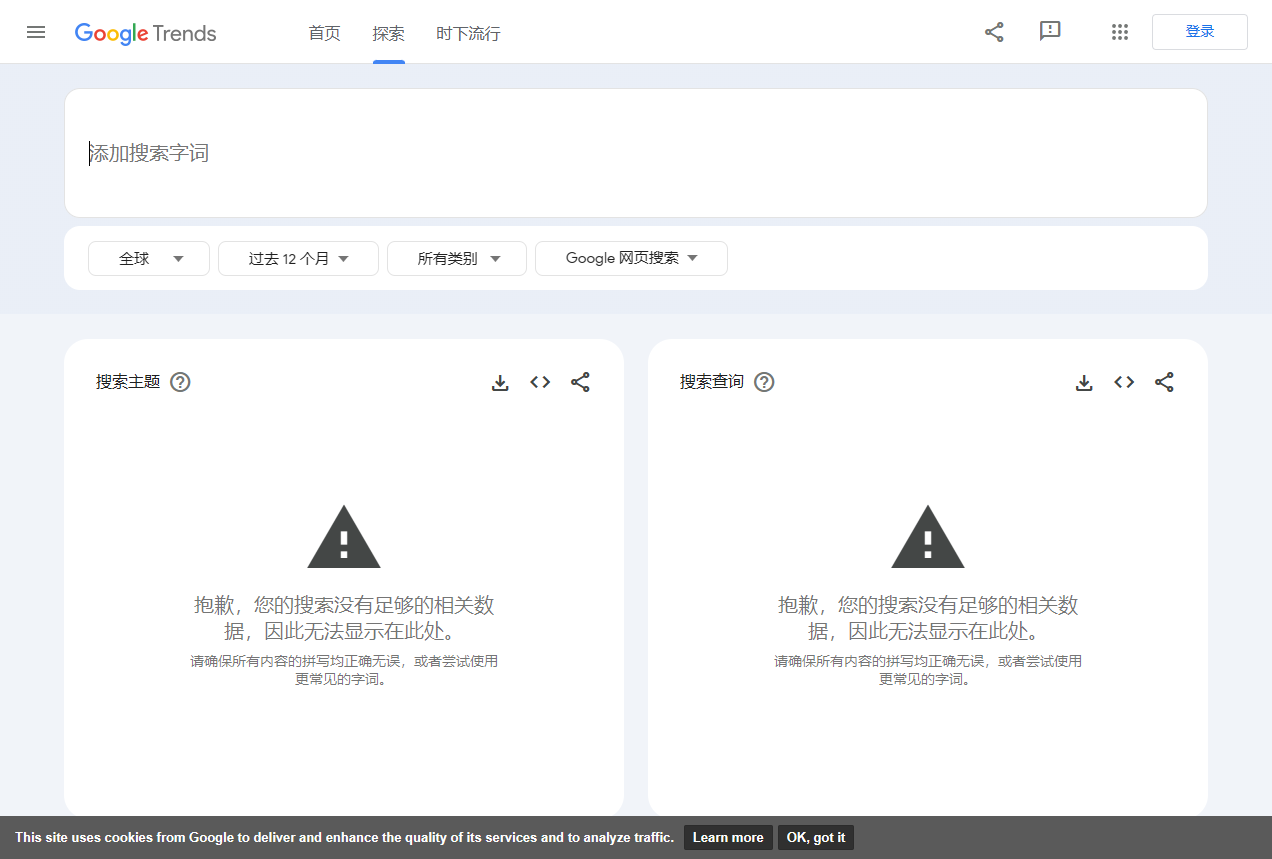Open the Google apps grid
This screenshot has height=859, width=1272.
tap(1120, 31)
